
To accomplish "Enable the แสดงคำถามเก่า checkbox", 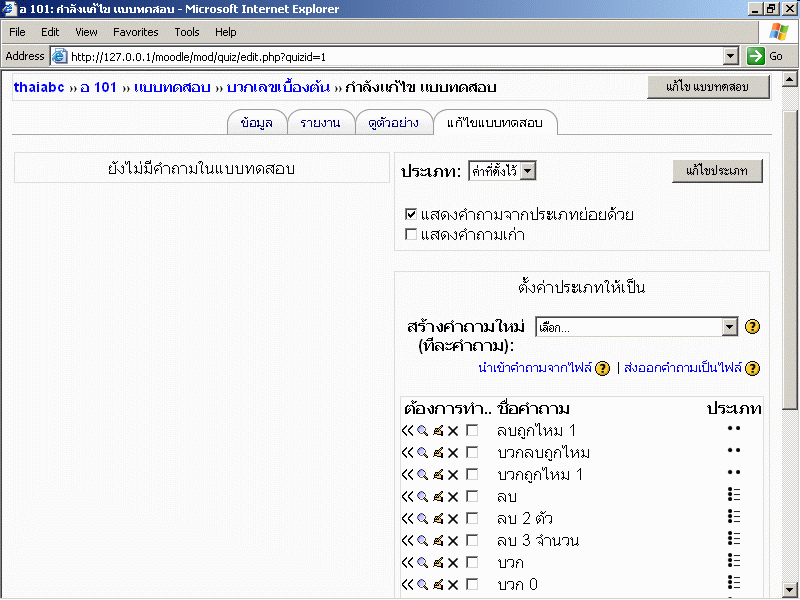I will pyautogui.click(x=410, y=234).
